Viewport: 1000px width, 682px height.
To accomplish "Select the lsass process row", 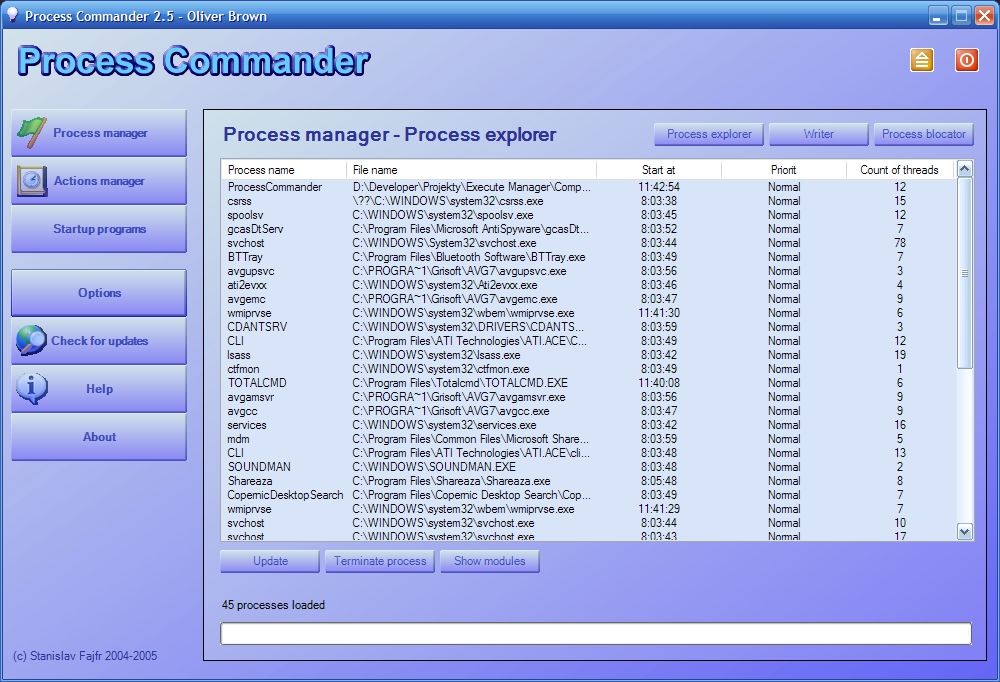I will 589,355.
